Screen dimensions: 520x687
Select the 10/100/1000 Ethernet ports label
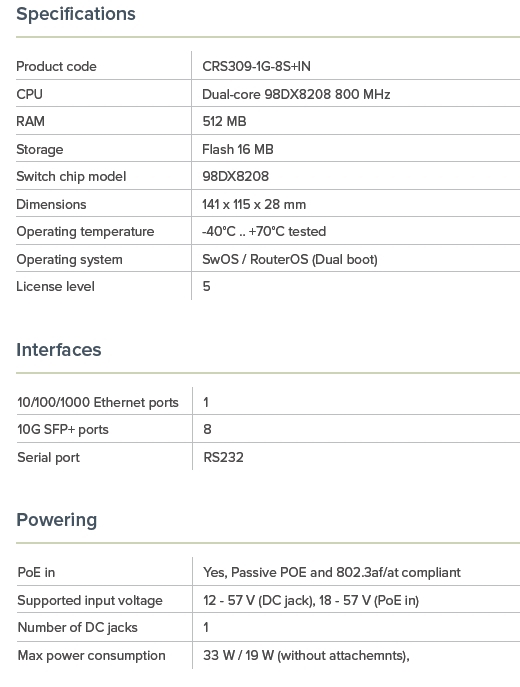pyautogui.click(x=98, y=402)
